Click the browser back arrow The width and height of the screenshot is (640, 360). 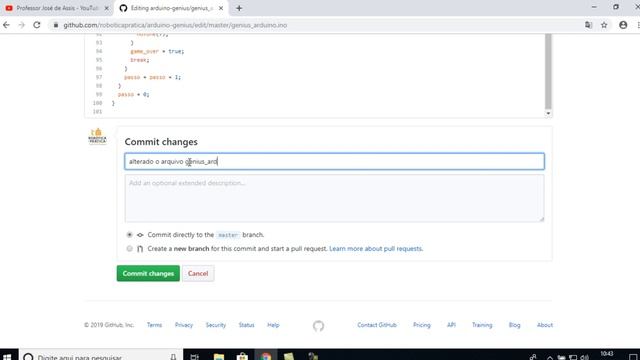tap(6, 25)
